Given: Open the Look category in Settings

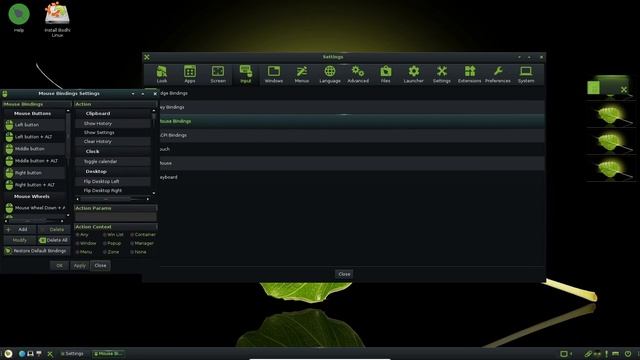Looking at the screenshot, I should 162,74.
